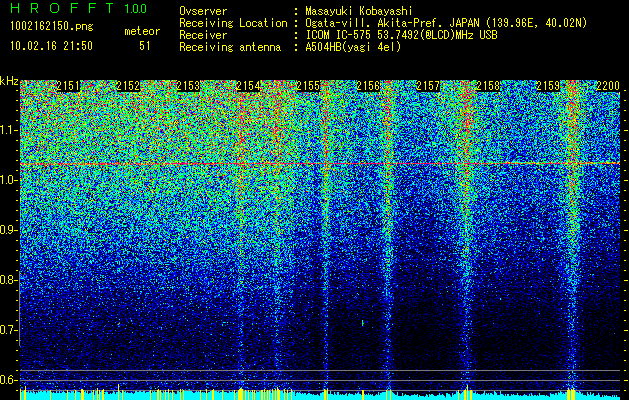Screen dimensions: 629x400
Task: Click the ICOM IC-575 receiver text
Action: [x=401, y=35]
